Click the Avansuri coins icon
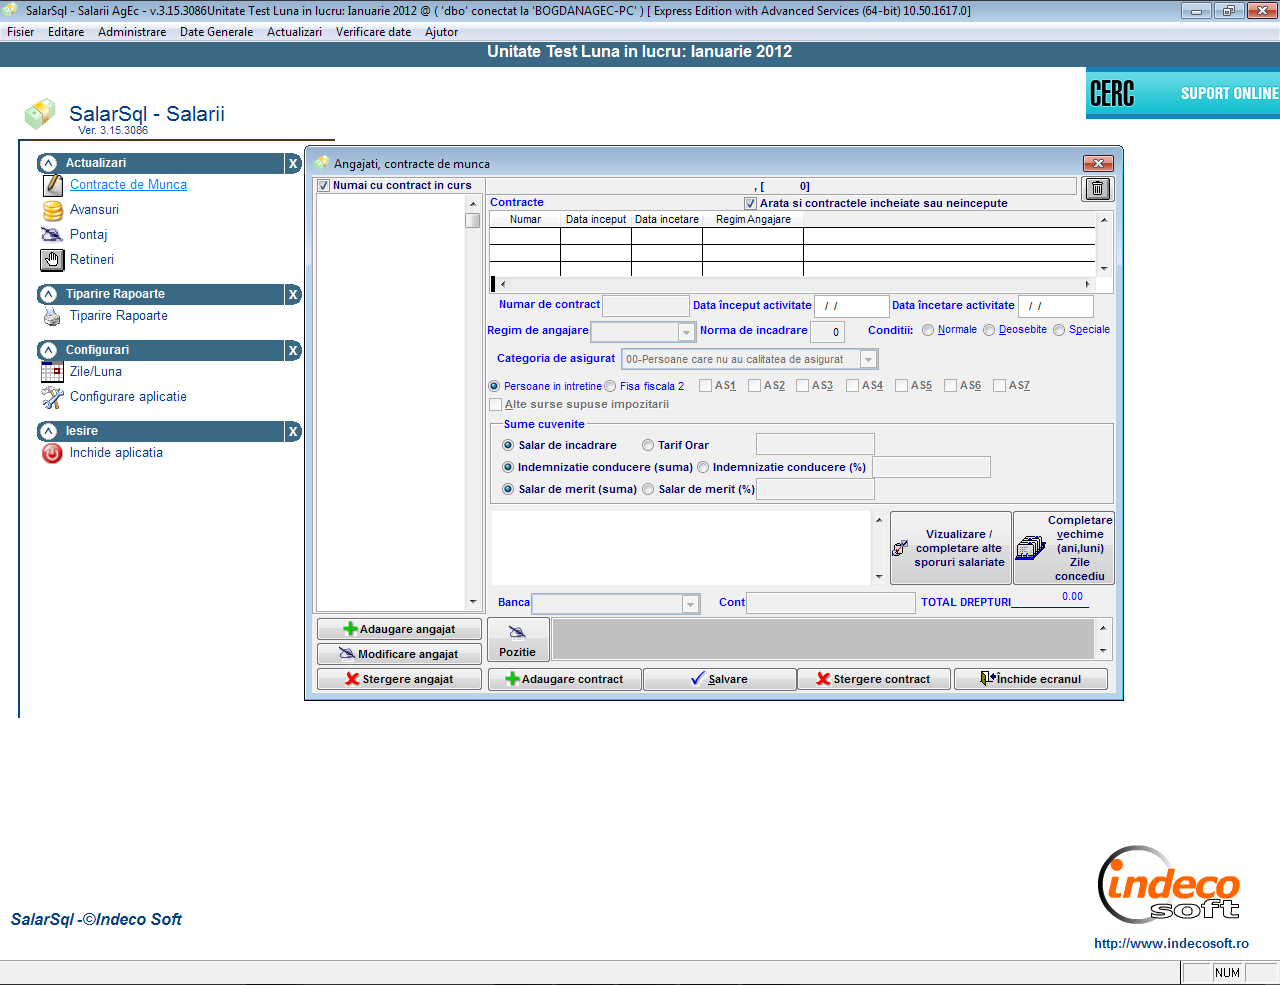This screenshot has height=985, width=1280. (x=52, y=211)
